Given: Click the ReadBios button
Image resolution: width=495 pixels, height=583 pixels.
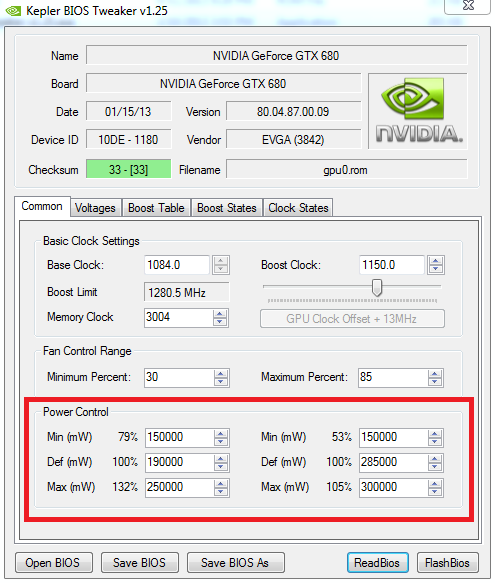Looking at the screenshot, I should (x=377, y=563).
